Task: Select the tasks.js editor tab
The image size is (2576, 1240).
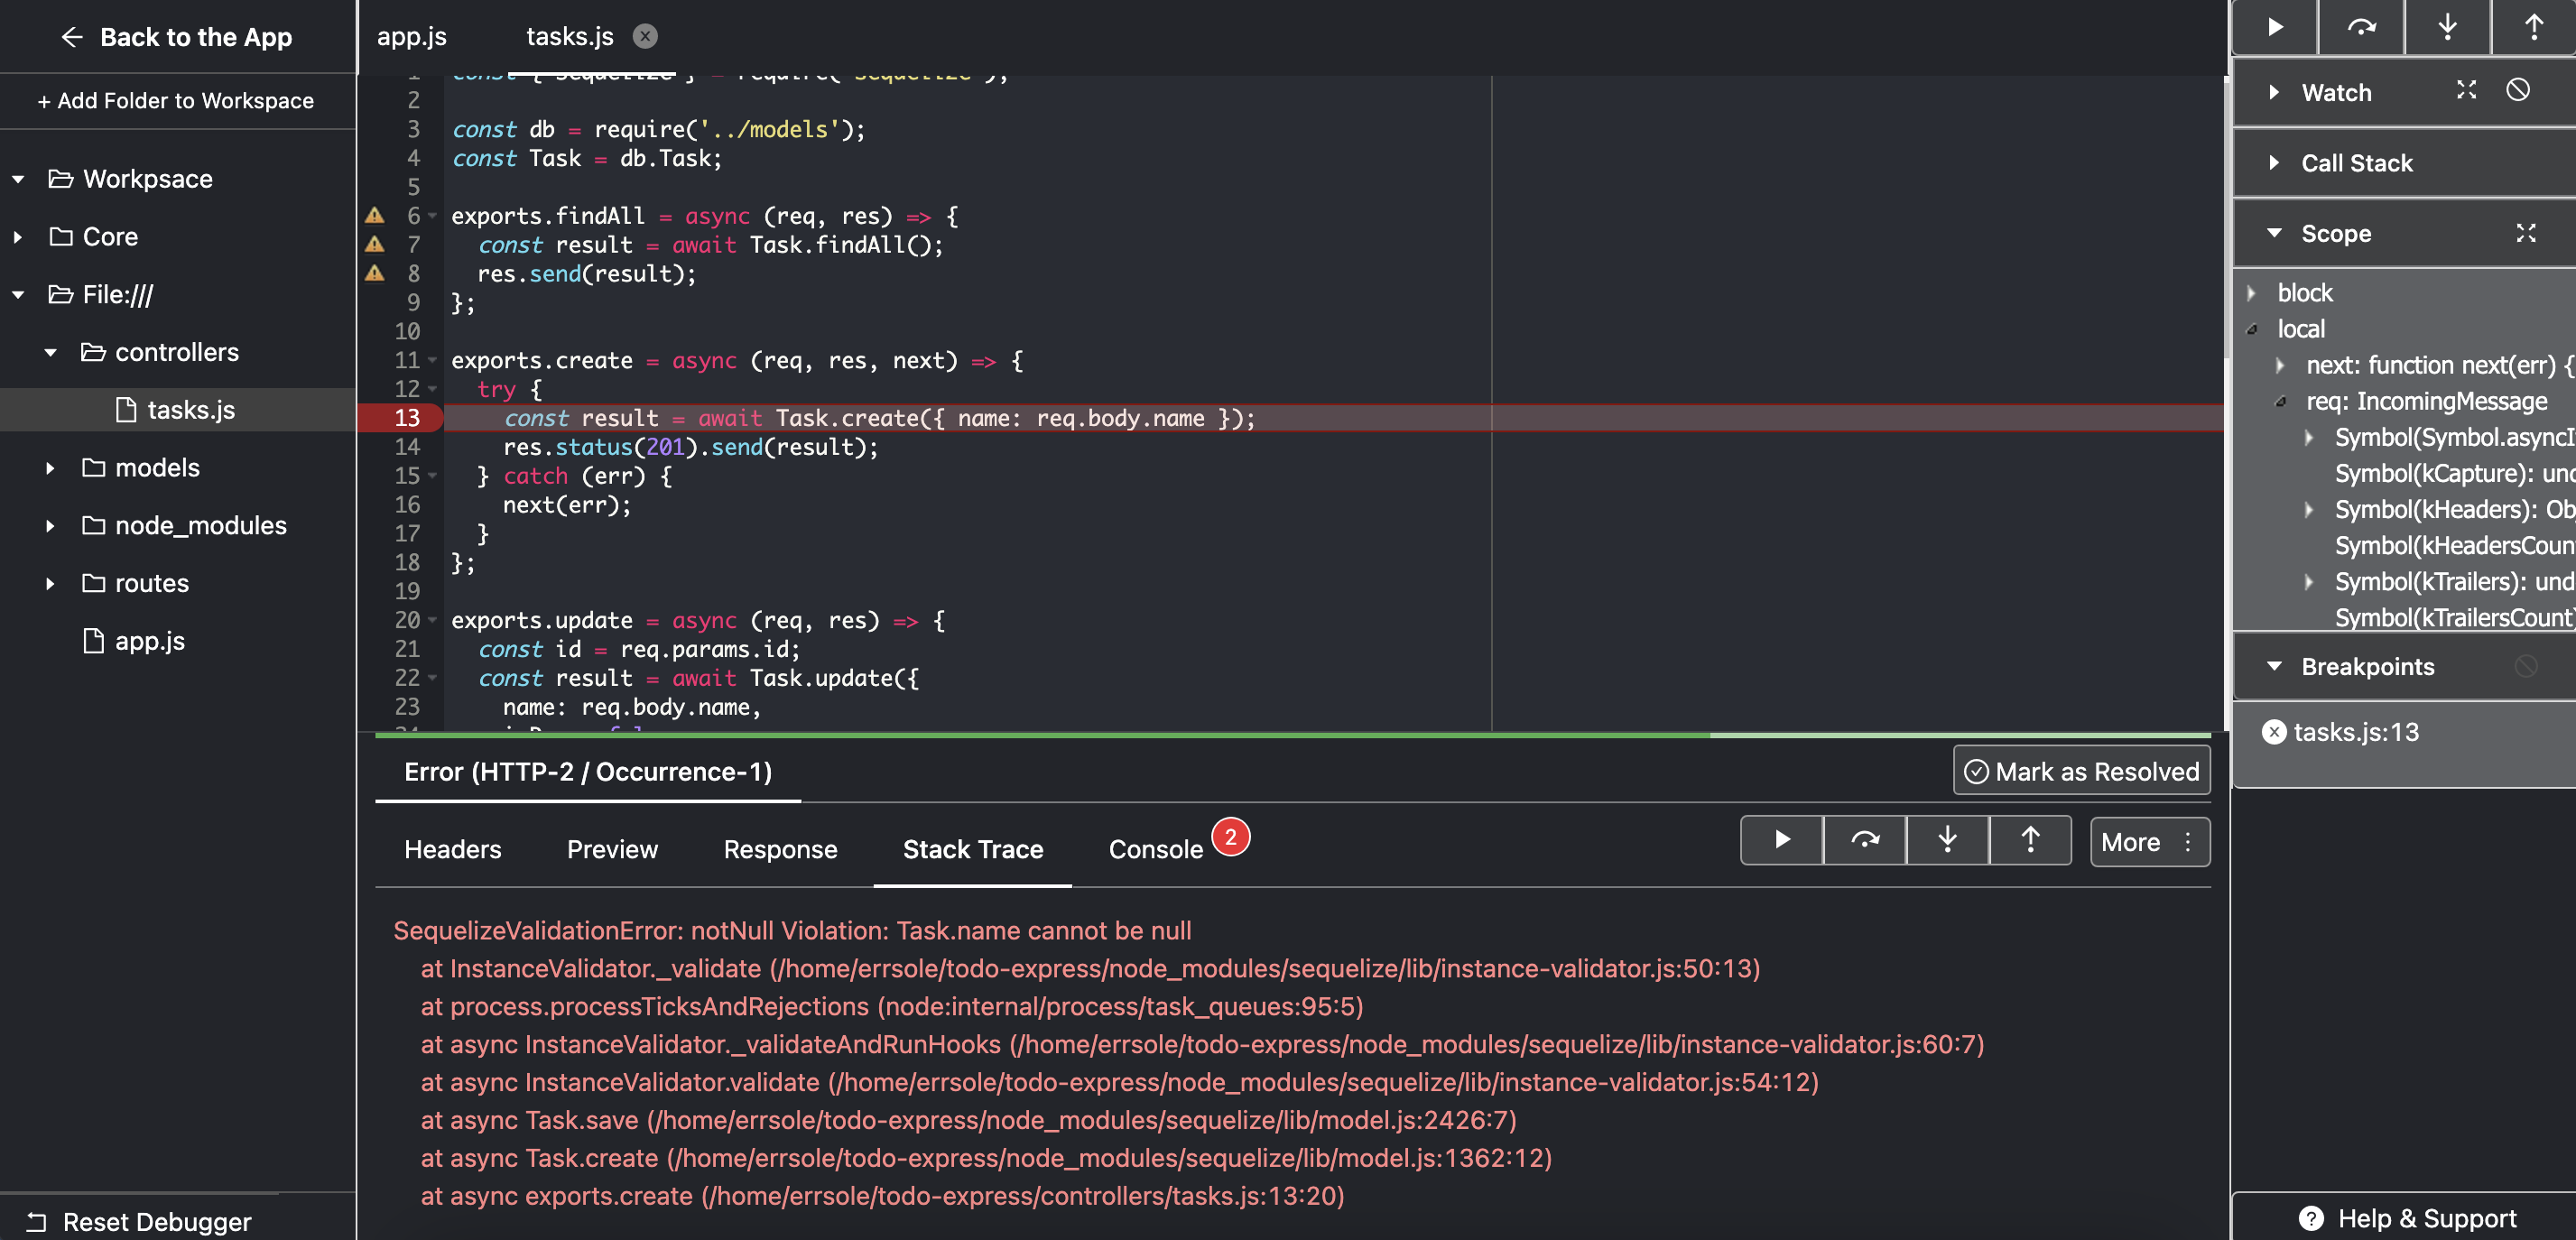Action: (570, 36)
